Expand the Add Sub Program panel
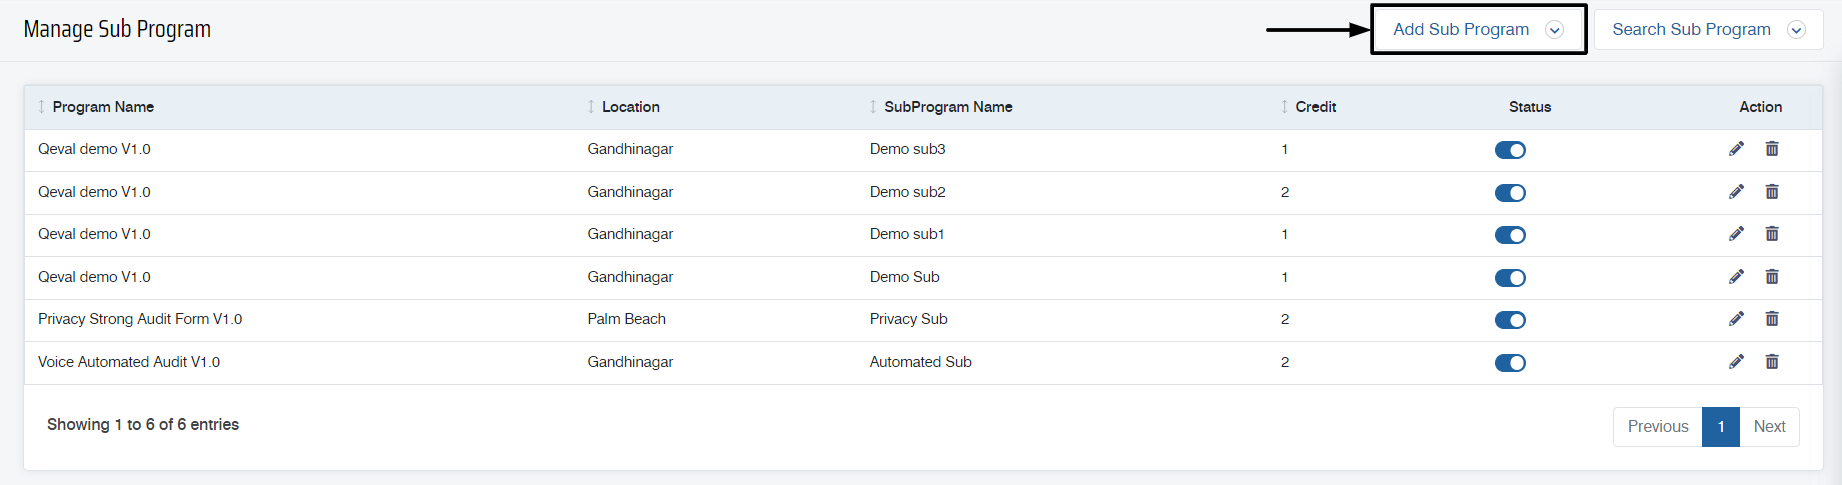The height and width of the screenshot is (485, 1842). [1479, 30]
